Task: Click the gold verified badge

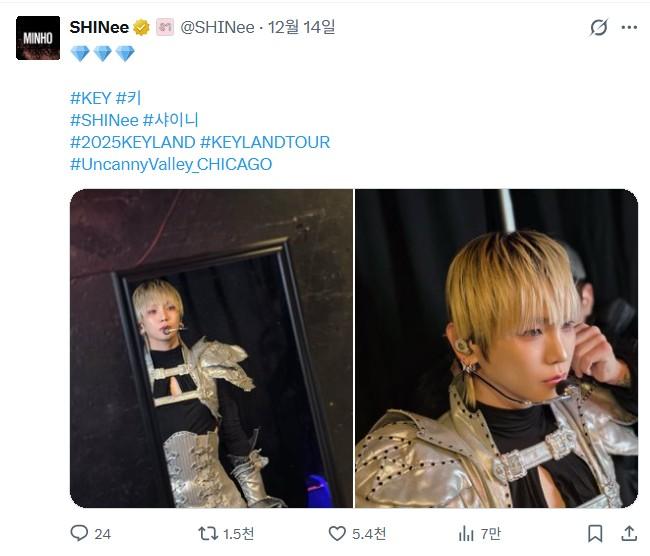Action: pyautogui.click(x=142, y=28)
